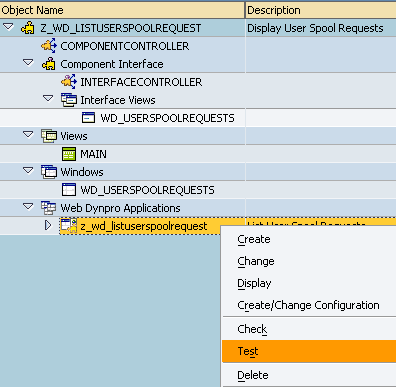Collapse the Web Dynpro Applications node
This screenshot has width=396, height=387.
(28, 207)
